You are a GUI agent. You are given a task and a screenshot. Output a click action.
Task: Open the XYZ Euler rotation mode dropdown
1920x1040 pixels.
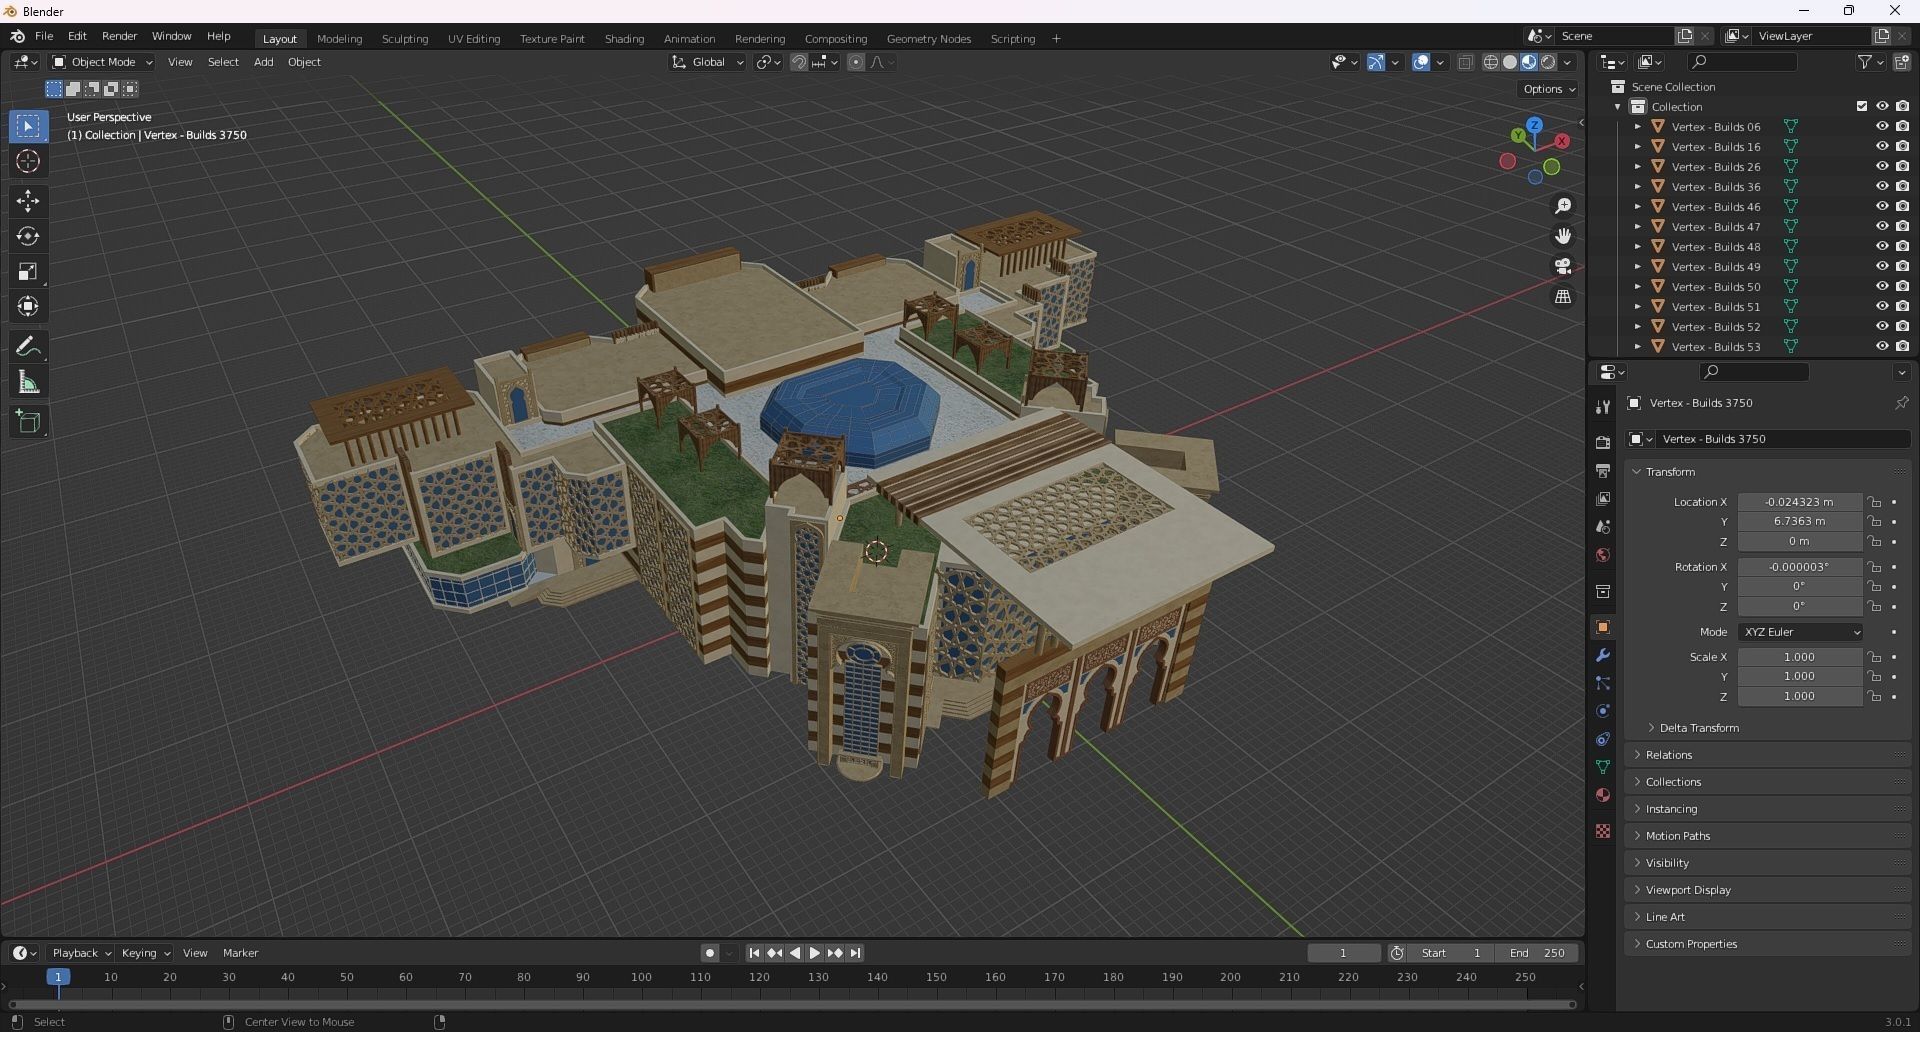coord(1801,632)
